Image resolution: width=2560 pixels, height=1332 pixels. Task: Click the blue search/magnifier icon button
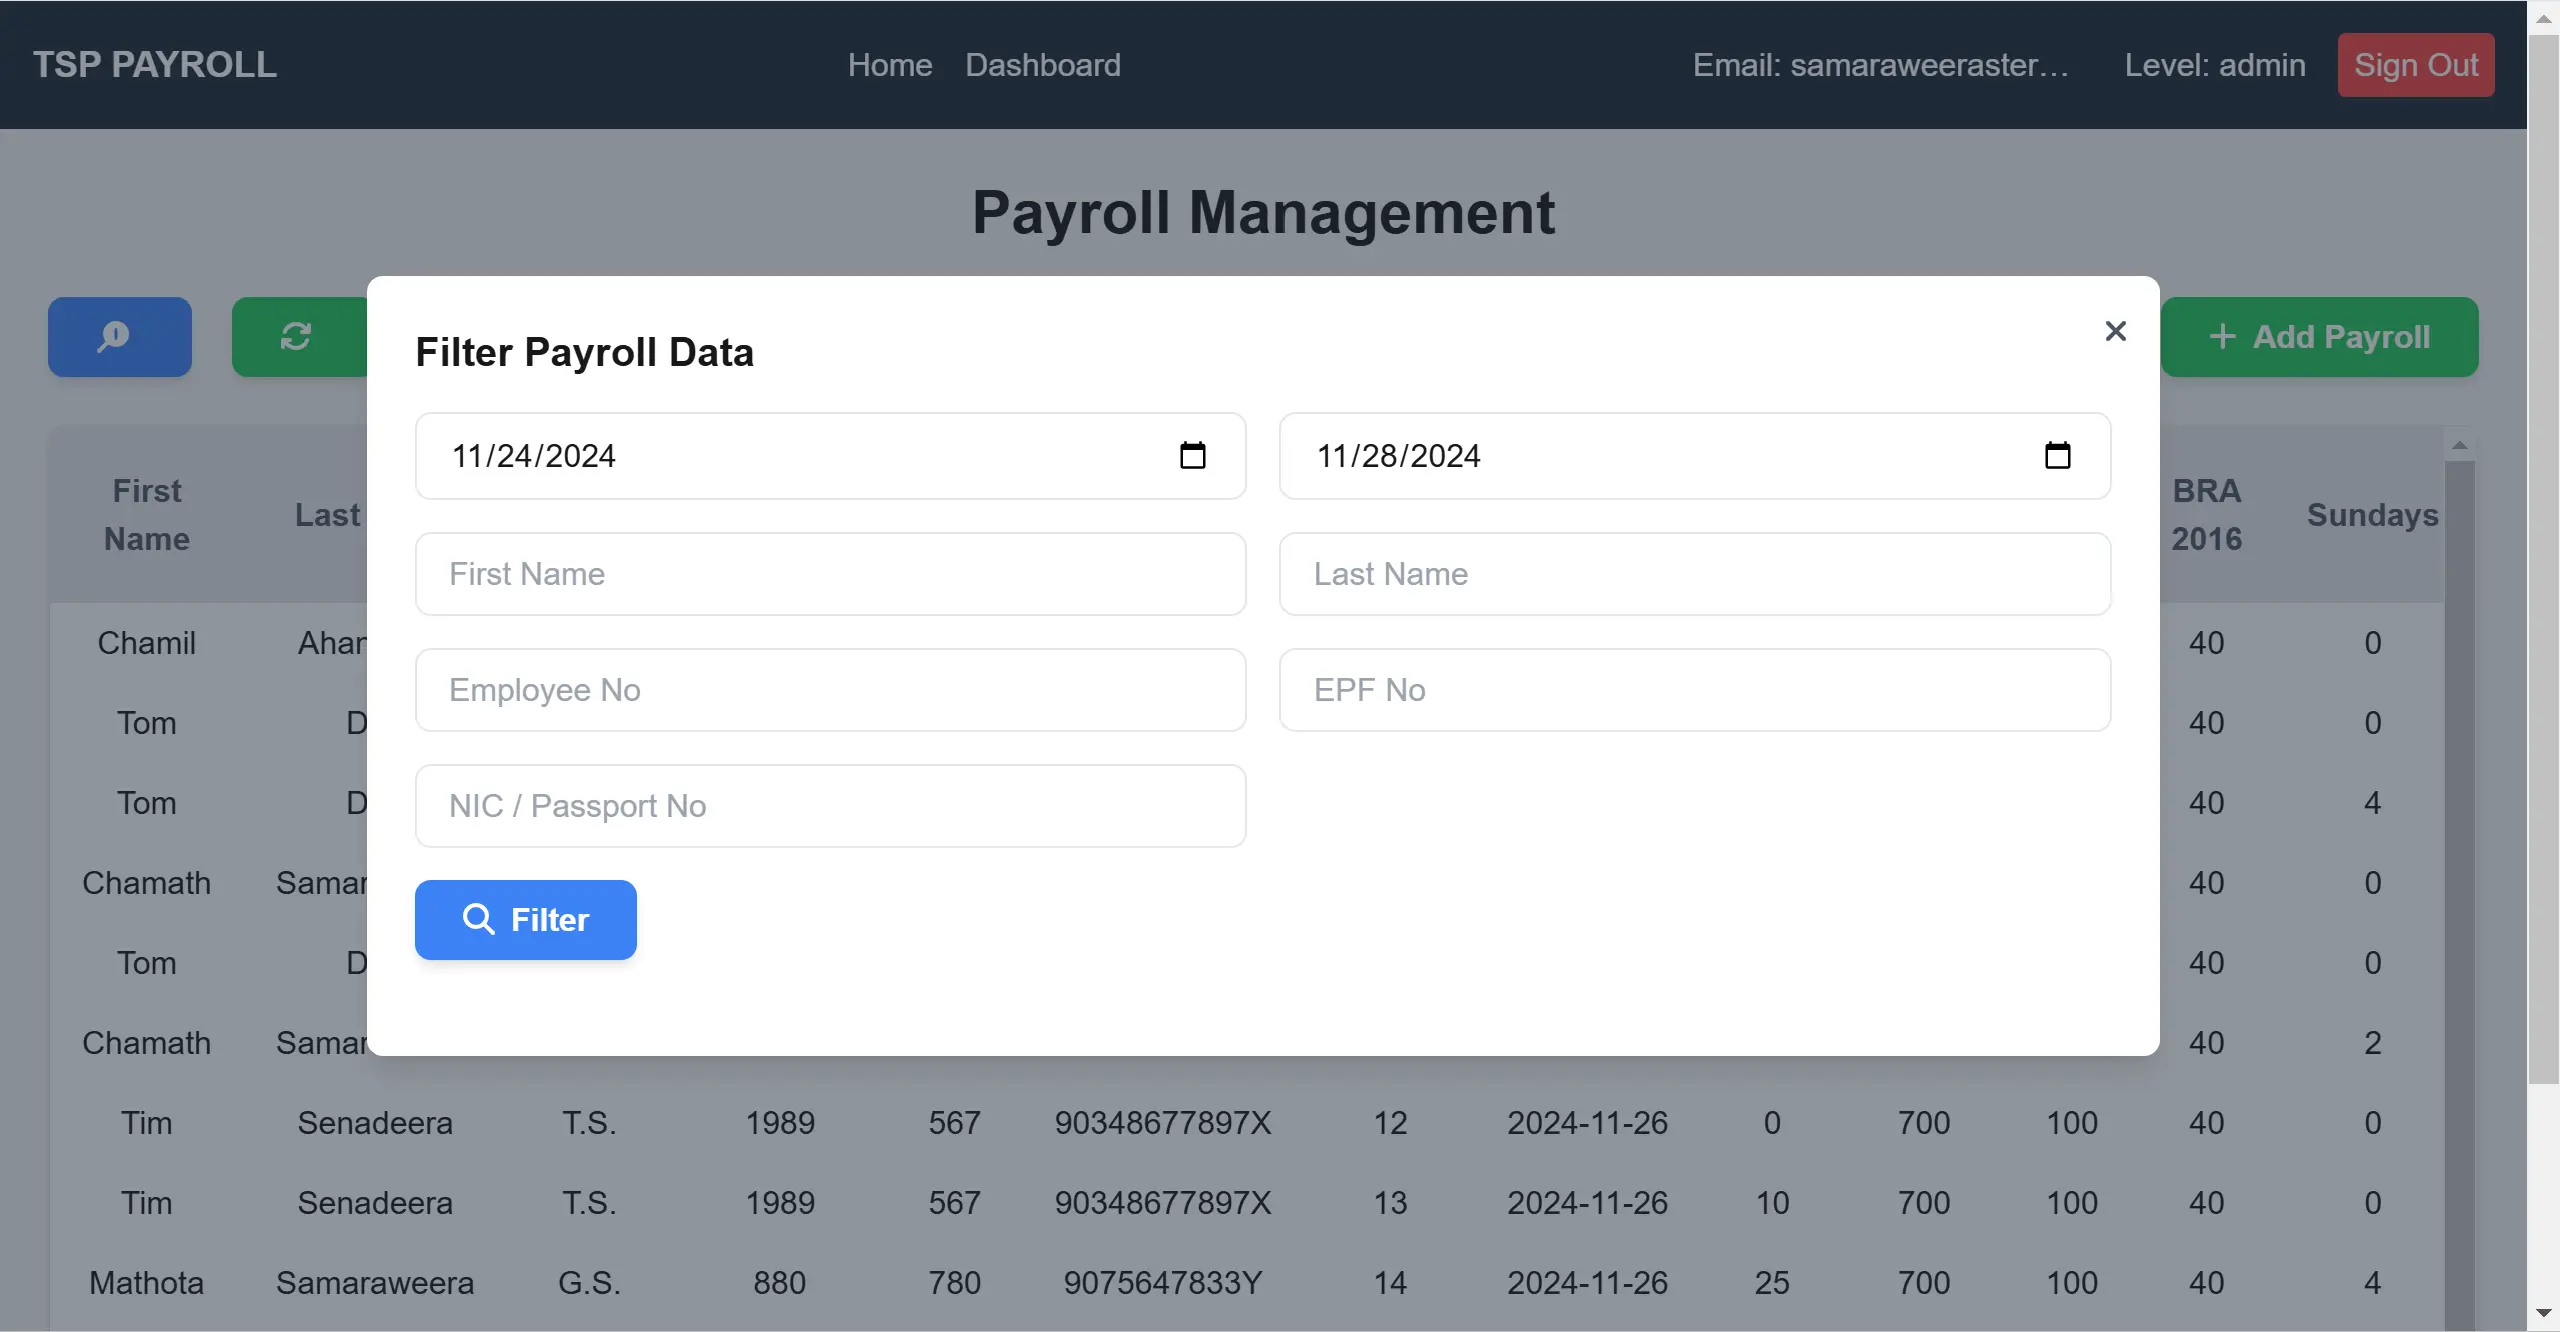118,337
